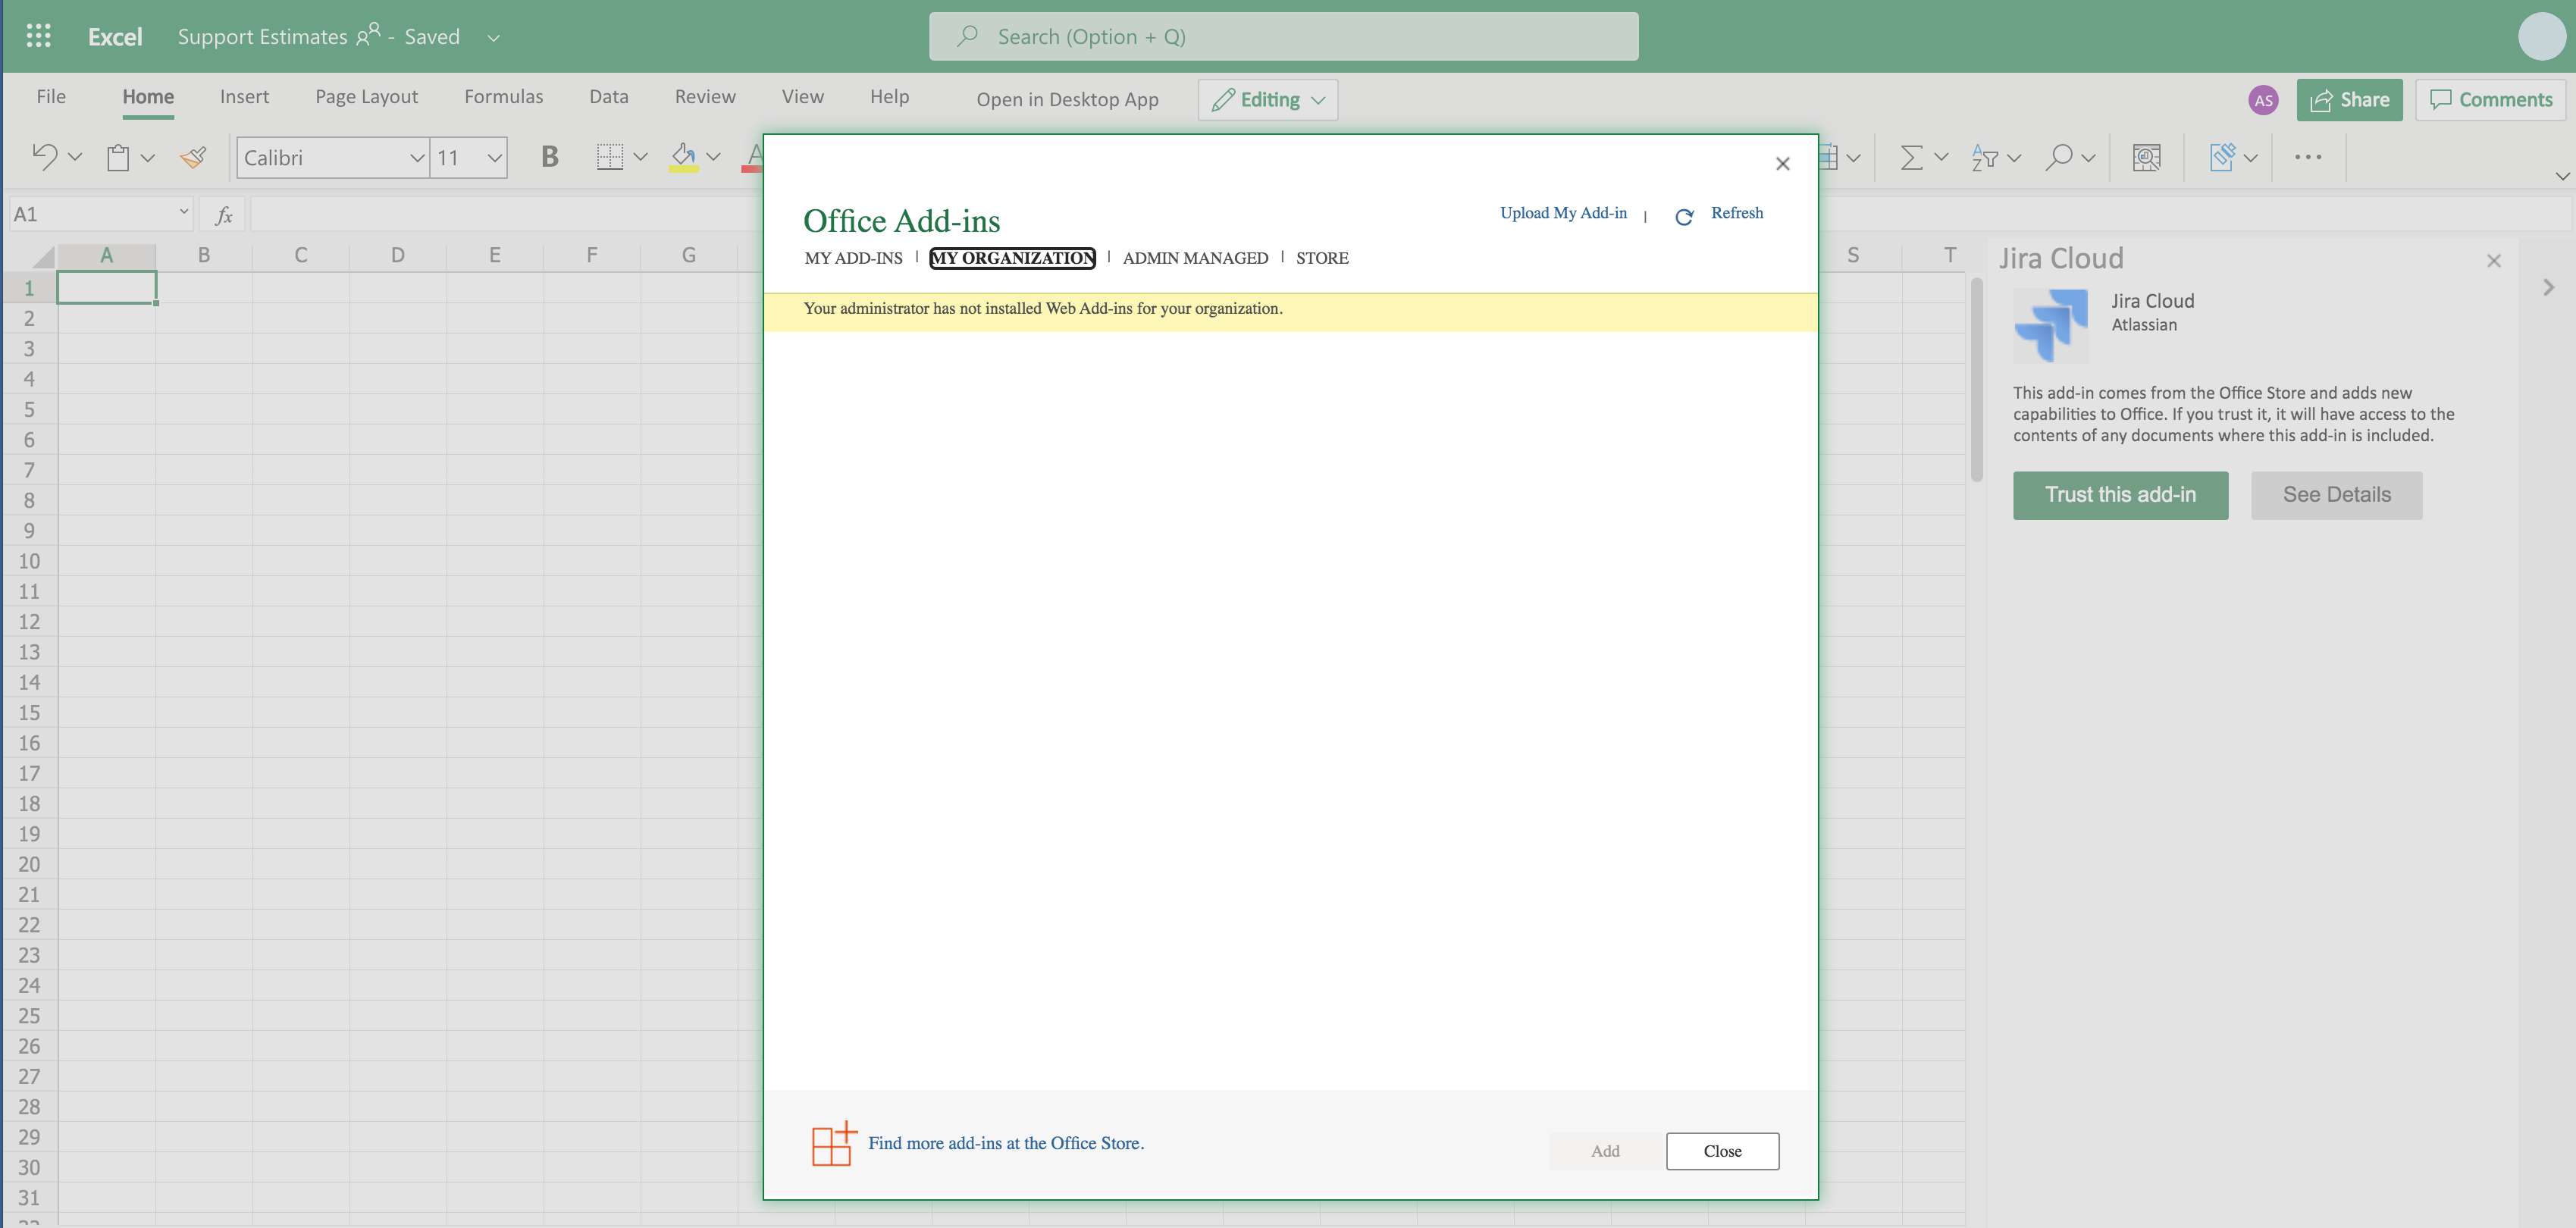The image size is (2576, 1228).
Task: Click the Bold formatting icon in ribbon
Action: coord(547,156)
